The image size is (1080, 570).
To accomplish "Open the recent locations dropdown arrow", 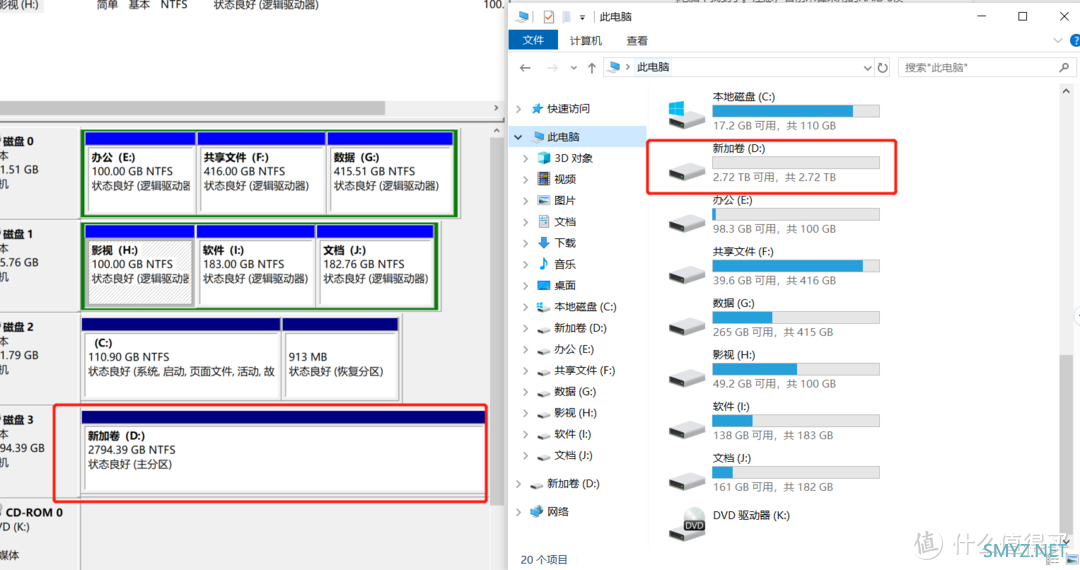I will (573, 67).
